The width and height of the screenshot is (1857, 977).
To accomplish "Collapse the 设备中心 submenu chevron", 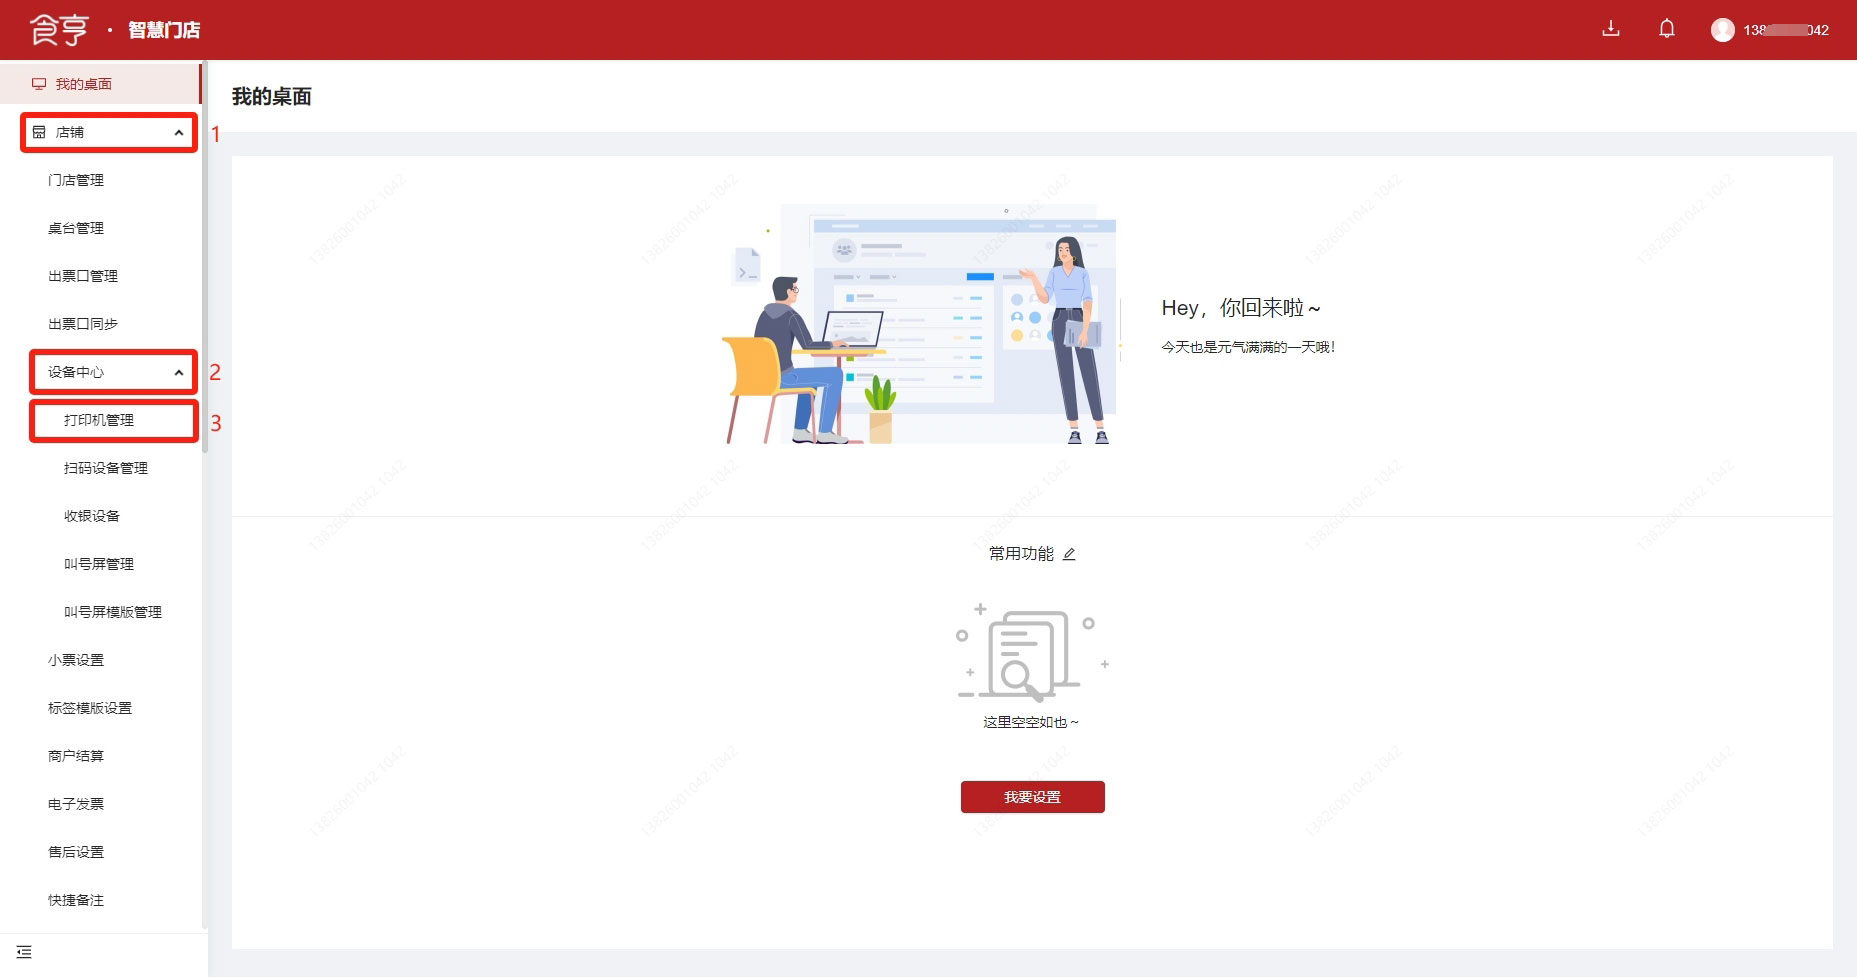I will pos(179,373).
